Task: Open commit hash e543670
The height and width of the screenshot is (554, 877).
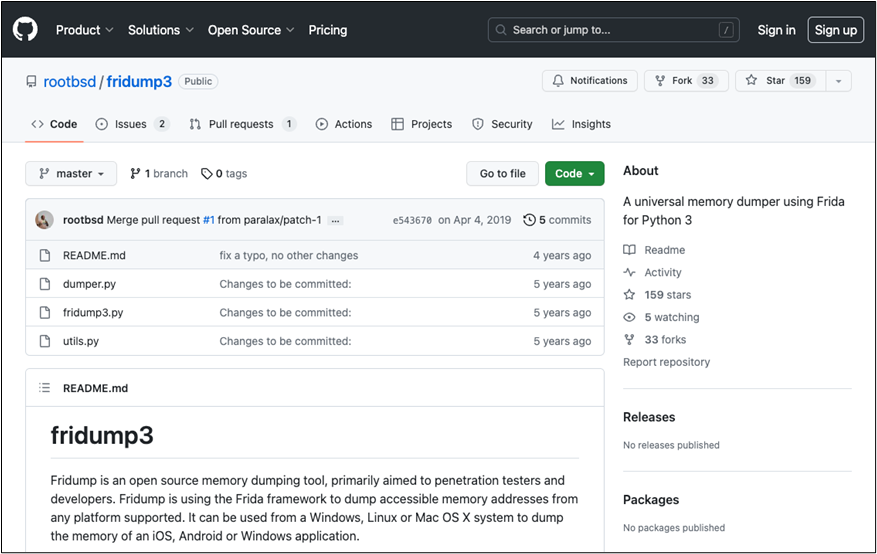Action: 412,220
